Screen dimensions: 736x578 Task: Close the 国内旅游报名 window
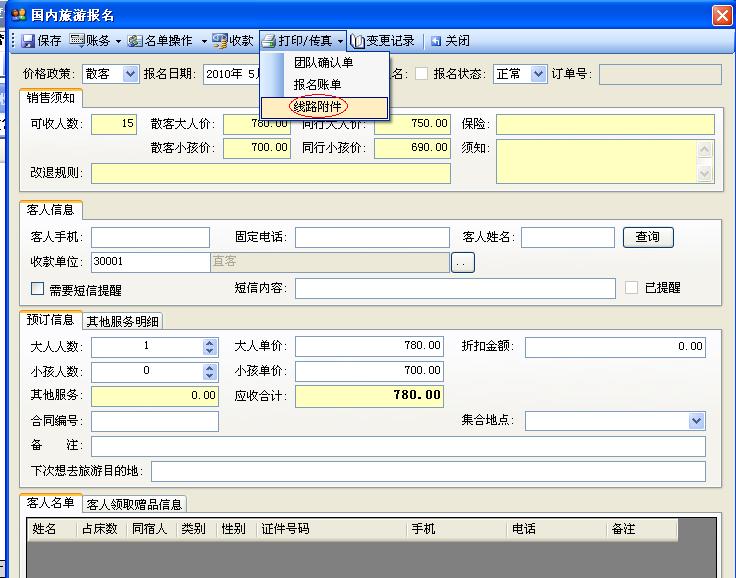722,15
